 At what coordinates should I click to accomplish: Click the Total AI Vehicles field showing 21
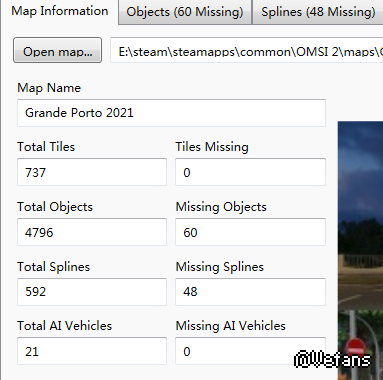click(92, 351)
